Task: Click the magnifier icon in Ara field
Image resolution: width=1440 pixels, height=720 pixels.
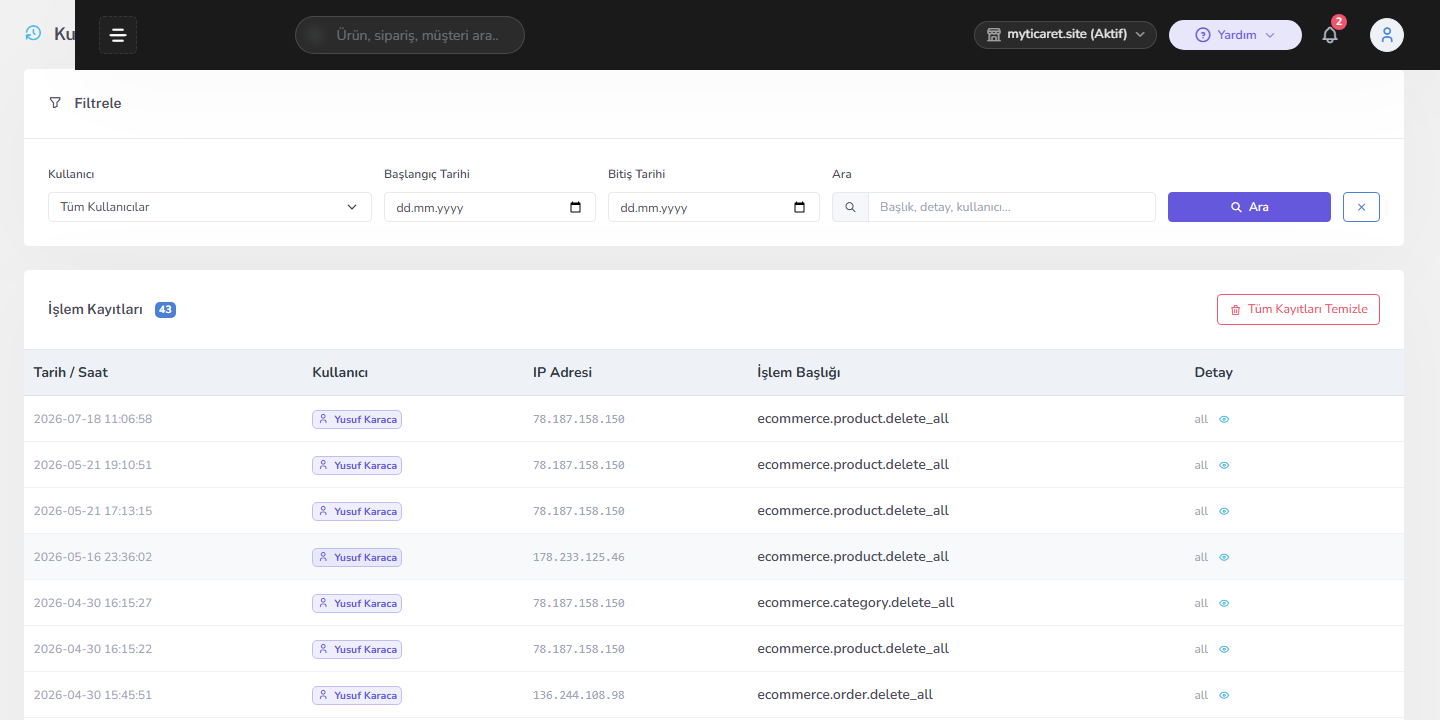Action: click(x=850, y=207)
